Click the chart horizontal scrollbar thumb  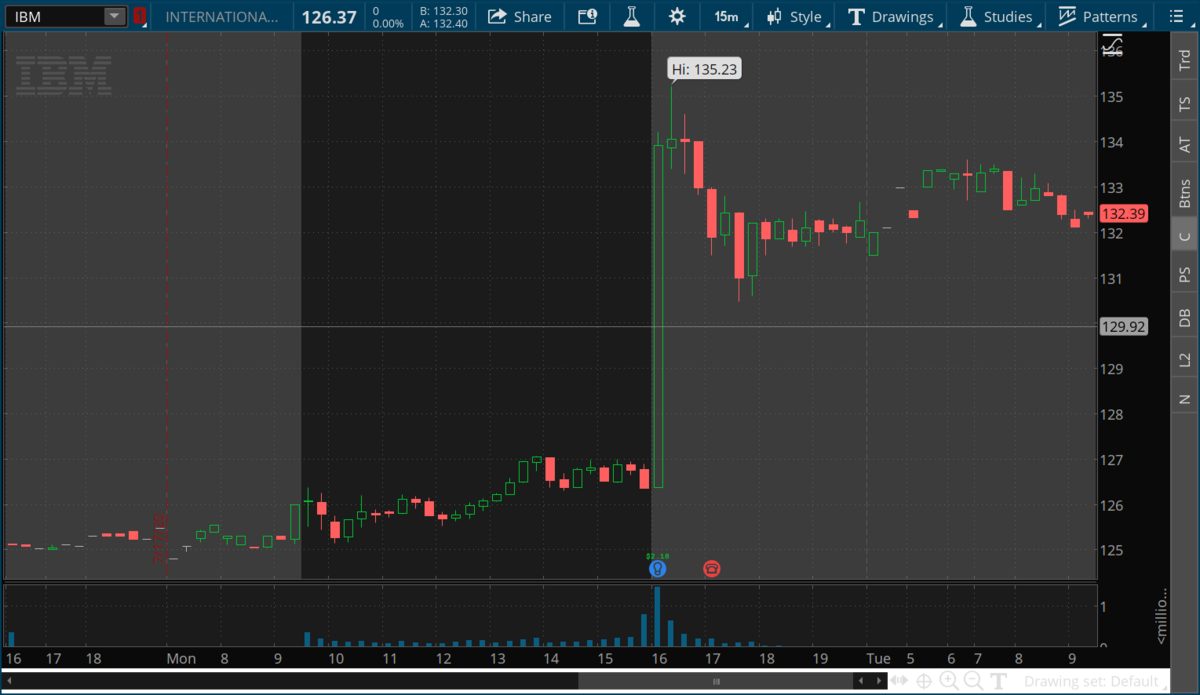point(716,681)
